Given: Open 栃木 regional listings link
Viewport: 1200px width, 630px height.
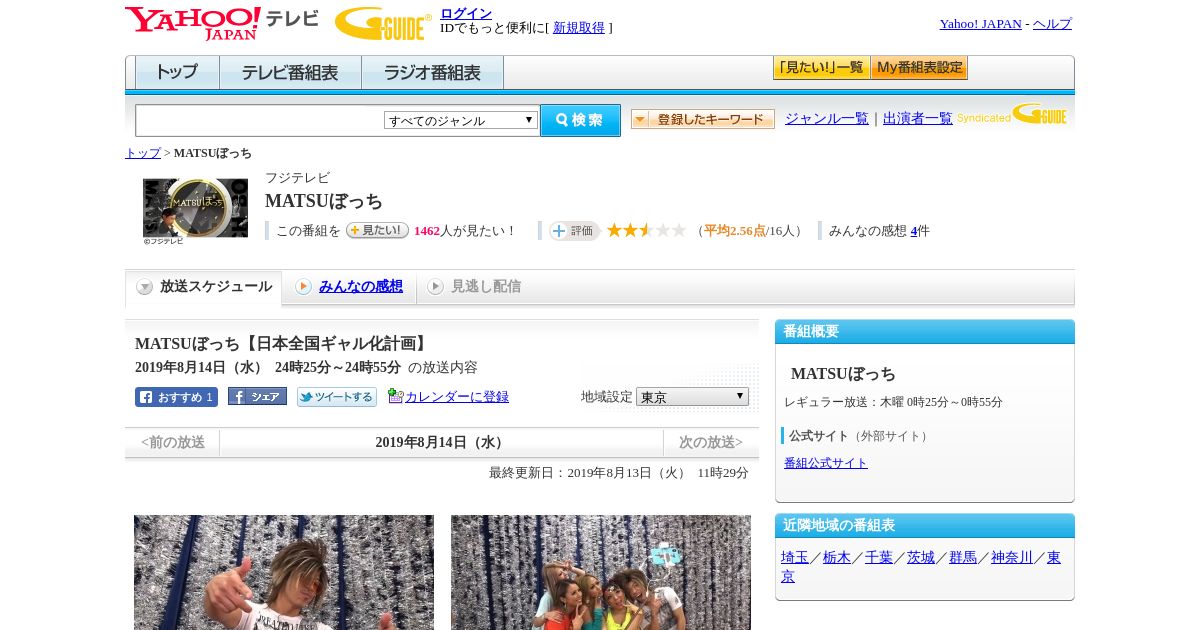Looking at the screenshot, I should click(837, 557).
